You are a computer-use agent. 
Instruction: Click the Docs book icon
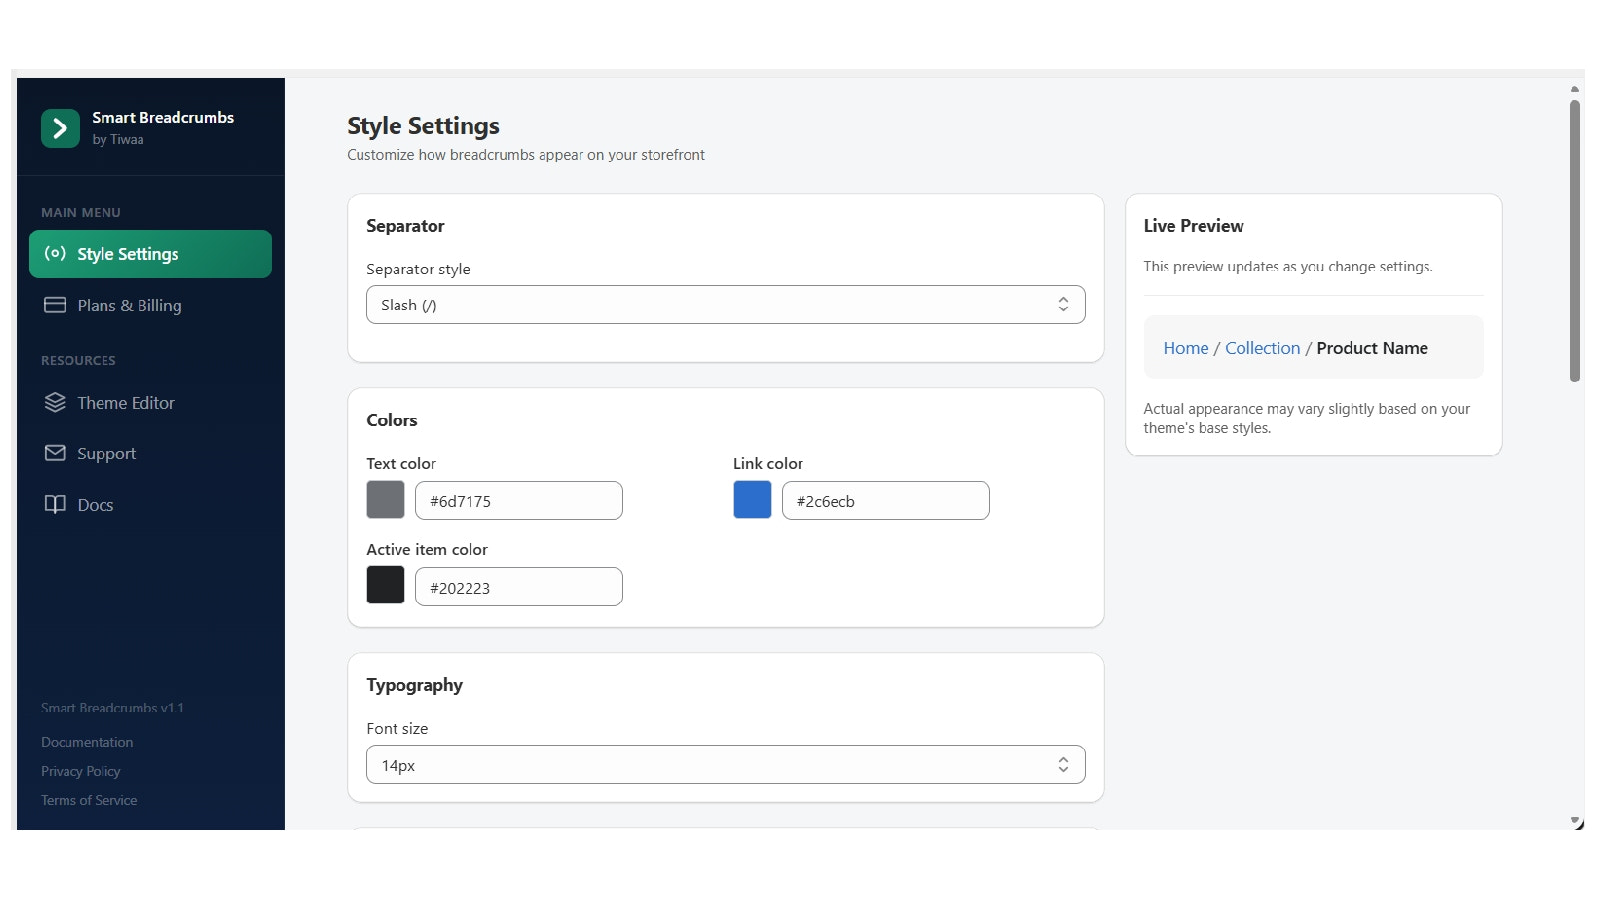pos(55,504)
